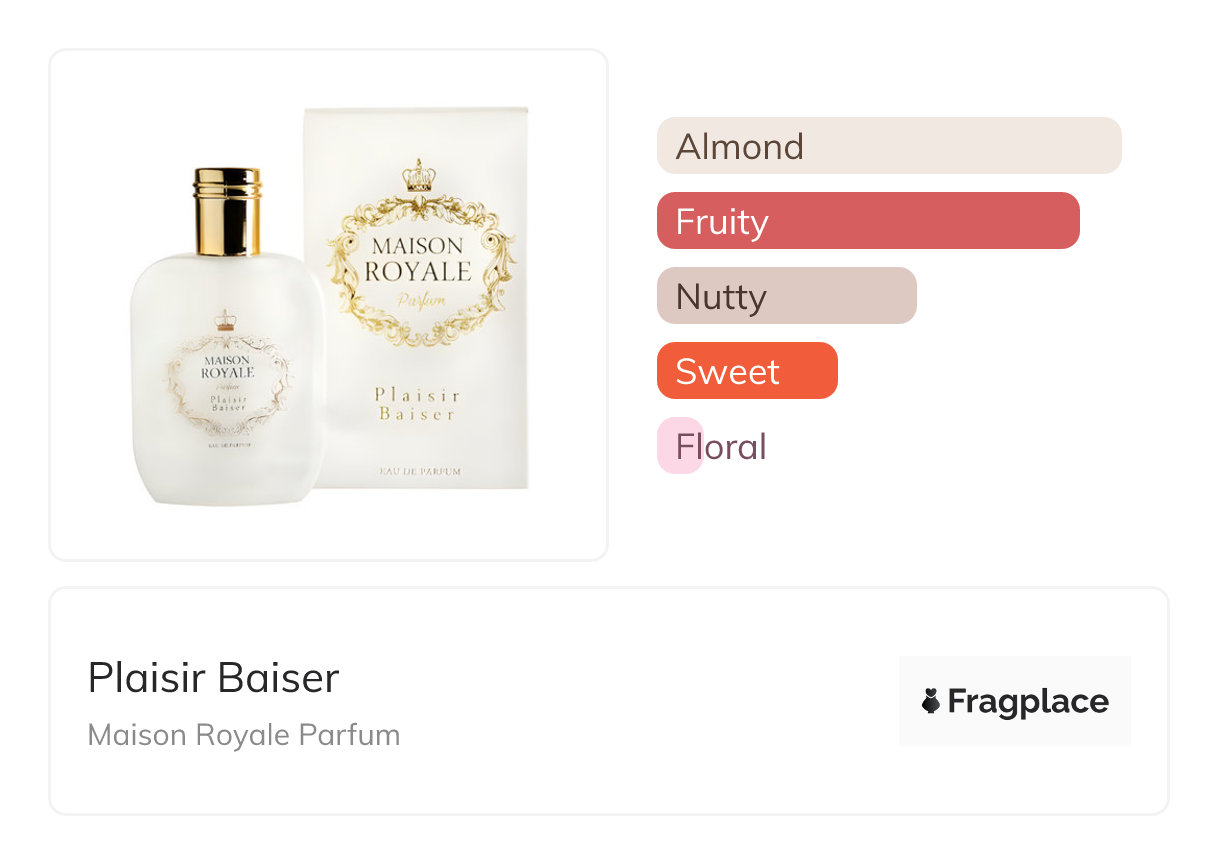1218x864 pixels.
Task: Open the Maison Royale Parfum brand link
Action: [x=244, y=735]
